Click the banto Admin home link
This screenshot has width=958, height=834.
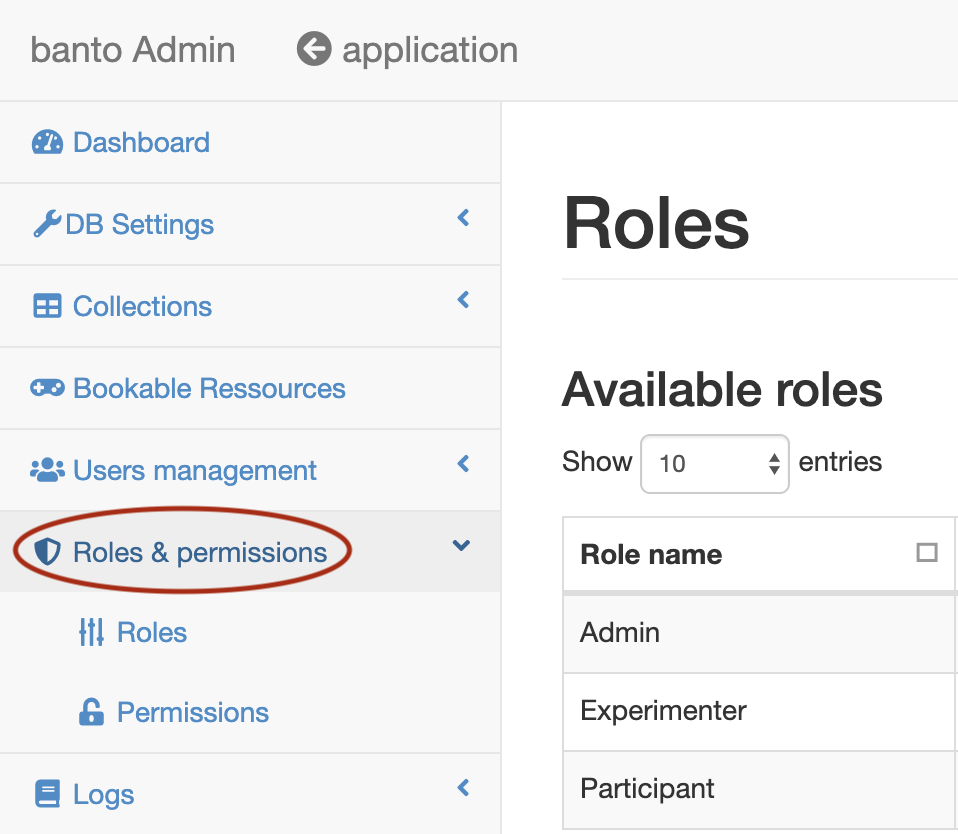point(131,49)
